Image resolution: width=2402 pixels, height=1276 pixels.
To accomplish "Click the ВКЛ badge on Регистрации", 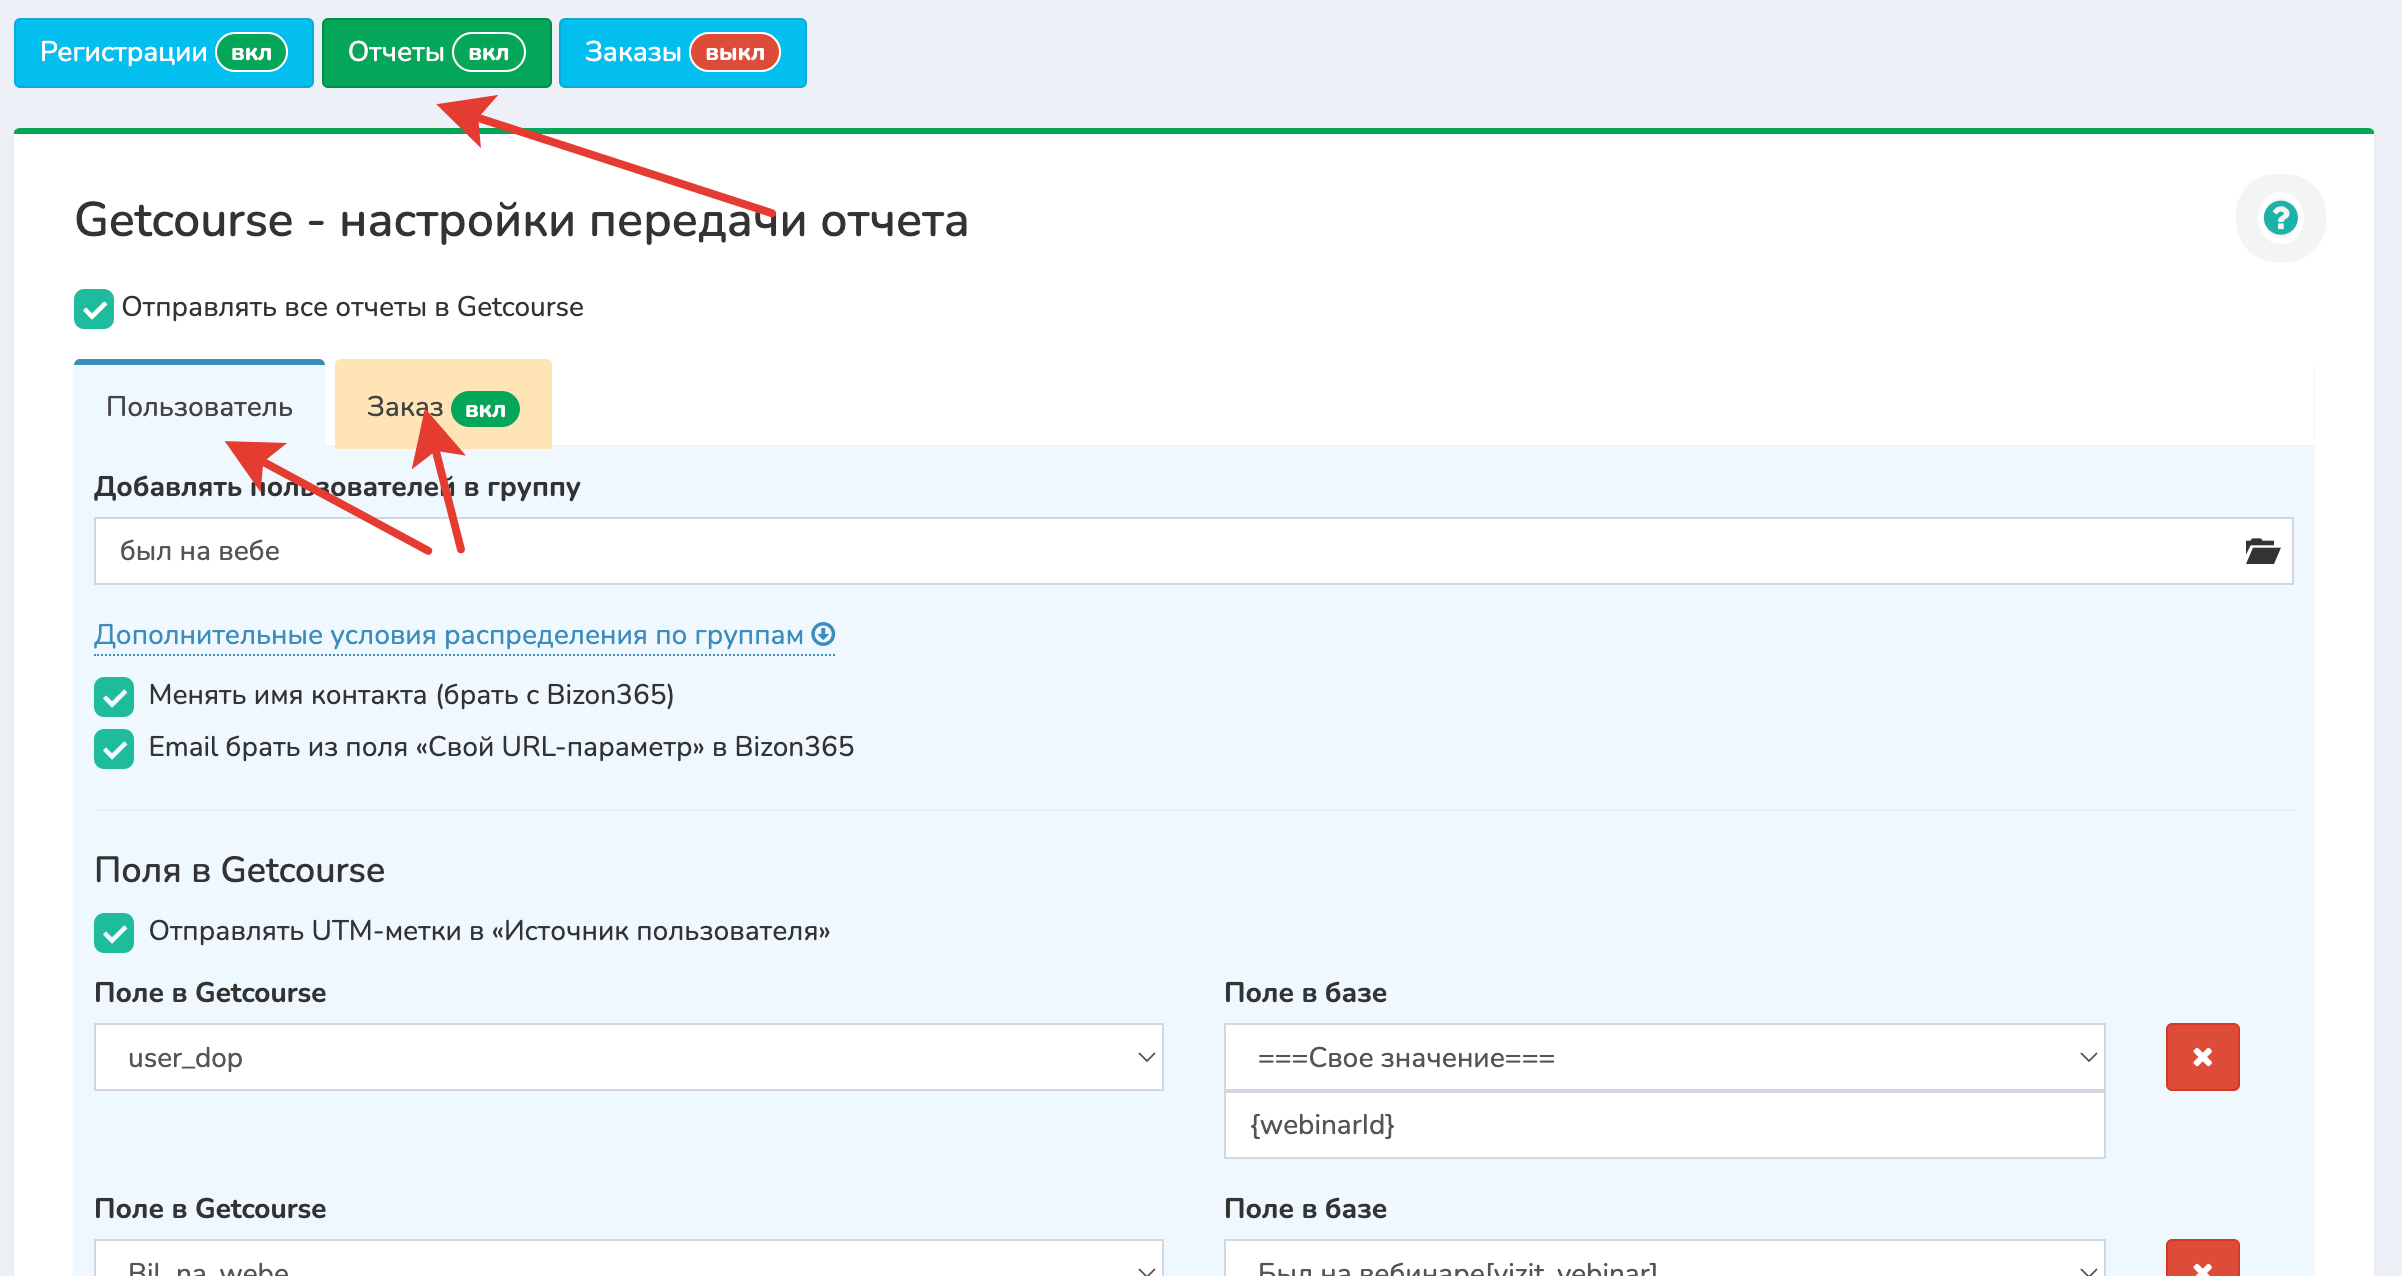I will point(251,53).
